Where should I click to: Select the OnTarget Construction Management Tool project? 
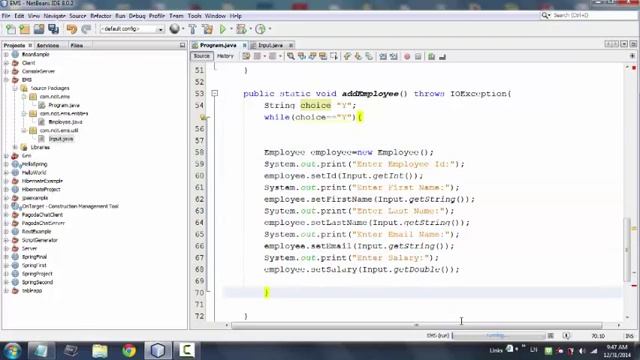(x=70, y=206)
